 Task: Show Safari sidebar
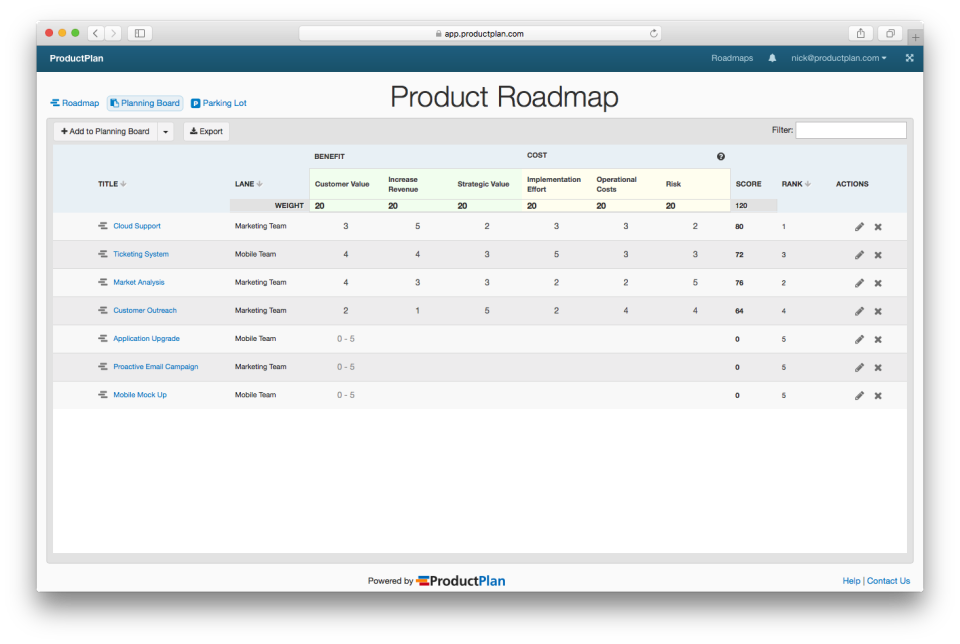tap(140, 33)
